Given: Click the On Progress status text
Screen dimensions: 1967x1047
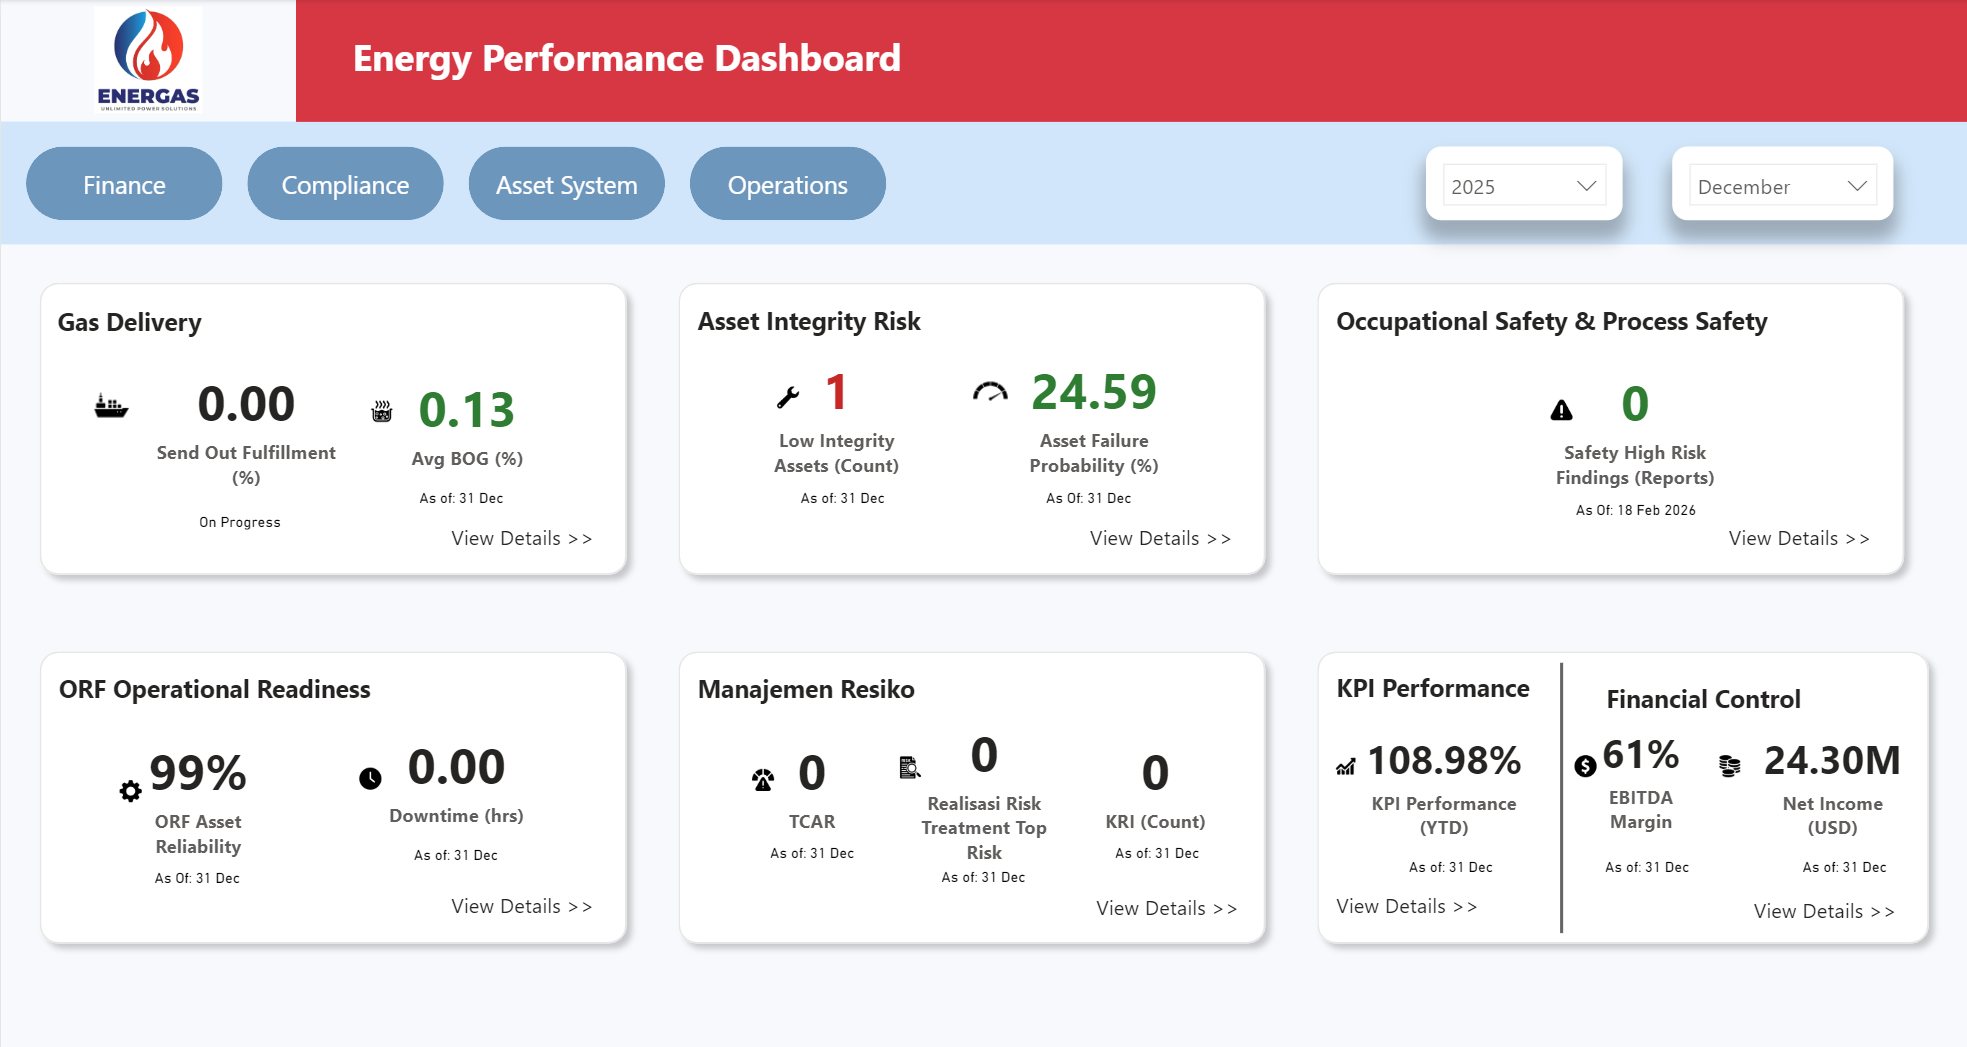Looking at the screenshot, I should pyautogui.click(x=240, y=522).
